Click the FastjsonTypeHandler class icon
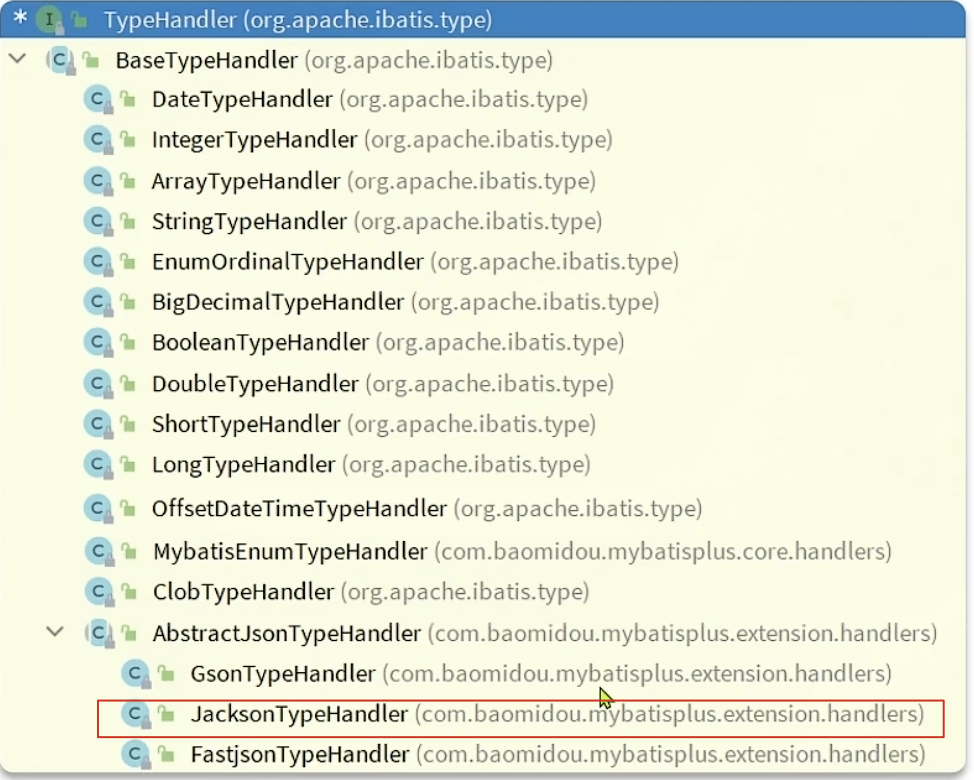974x780 pixels. tap(136, 755)
